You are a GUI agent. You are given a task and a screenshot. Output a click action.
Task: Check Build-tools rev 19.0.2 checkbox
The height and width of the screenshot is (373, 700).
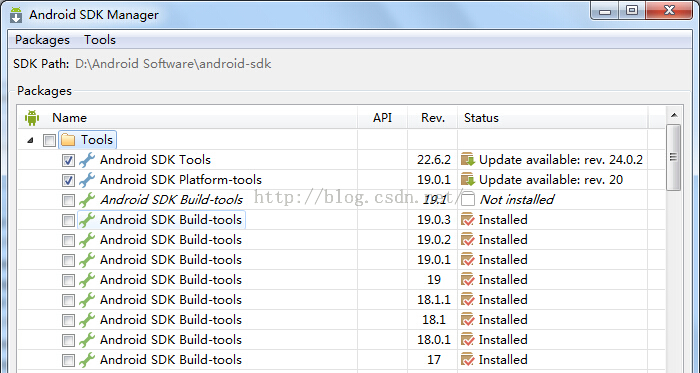[68, 240]
